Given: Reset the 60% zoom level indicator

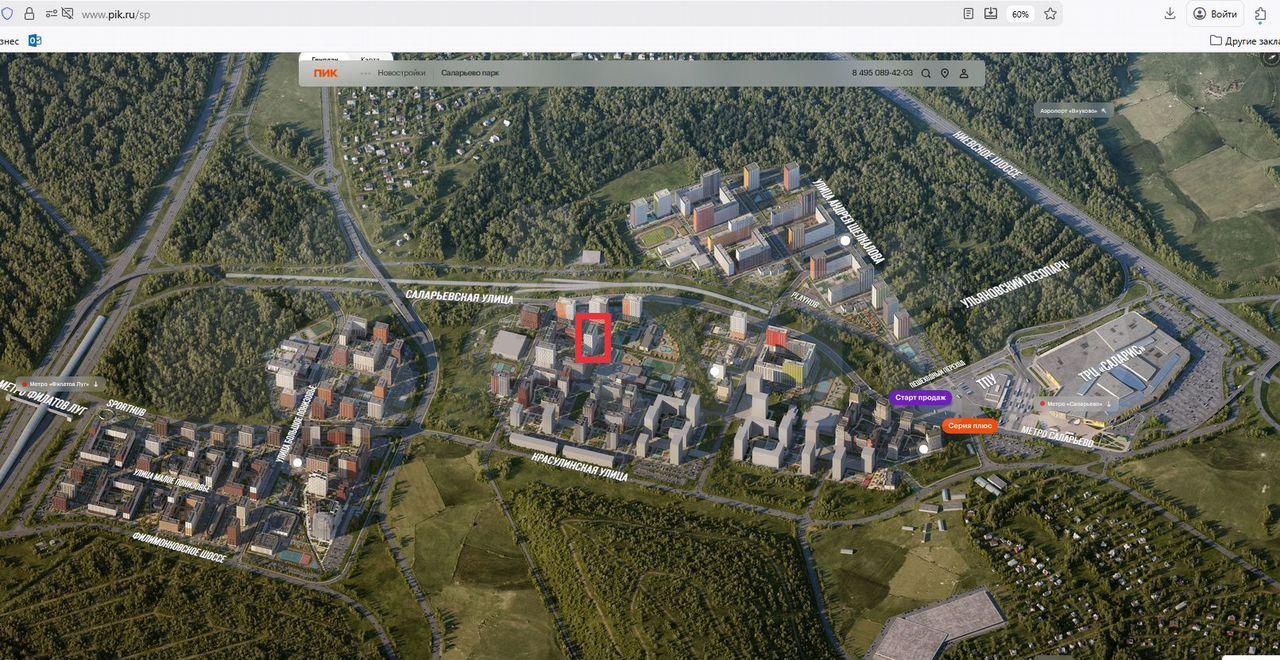Looking at the screenshot, I should click(1020, 14).
